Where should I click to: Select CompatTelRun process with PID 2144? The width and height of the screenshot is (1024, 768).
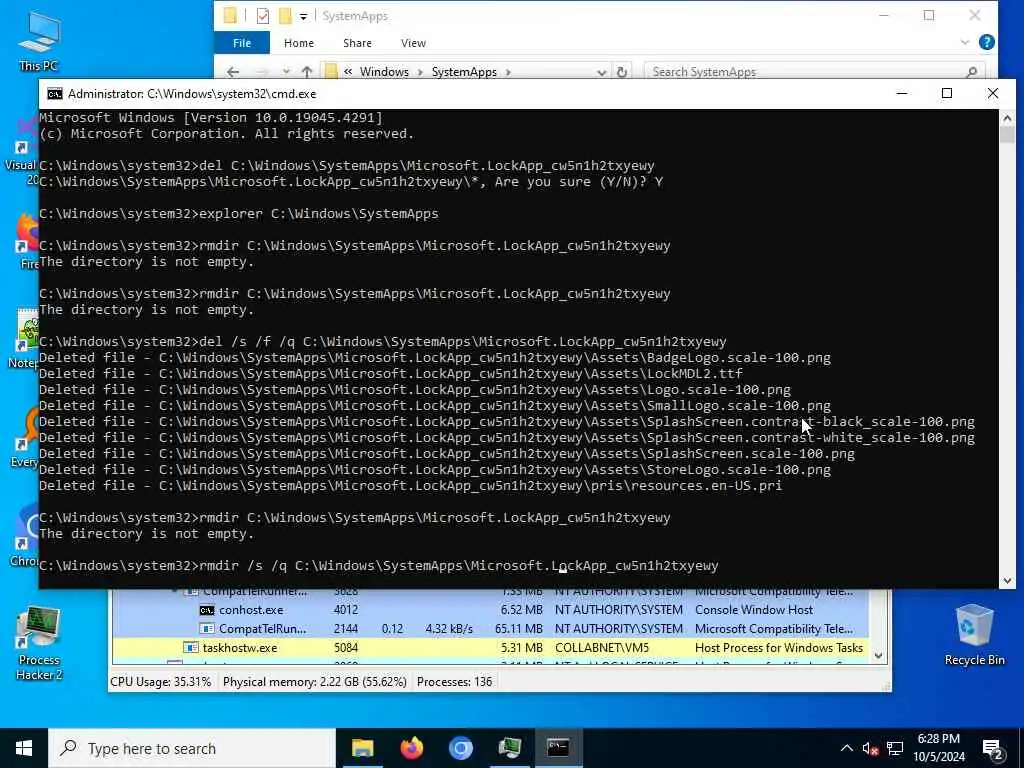pyautogui.click(x=490, y=629)
